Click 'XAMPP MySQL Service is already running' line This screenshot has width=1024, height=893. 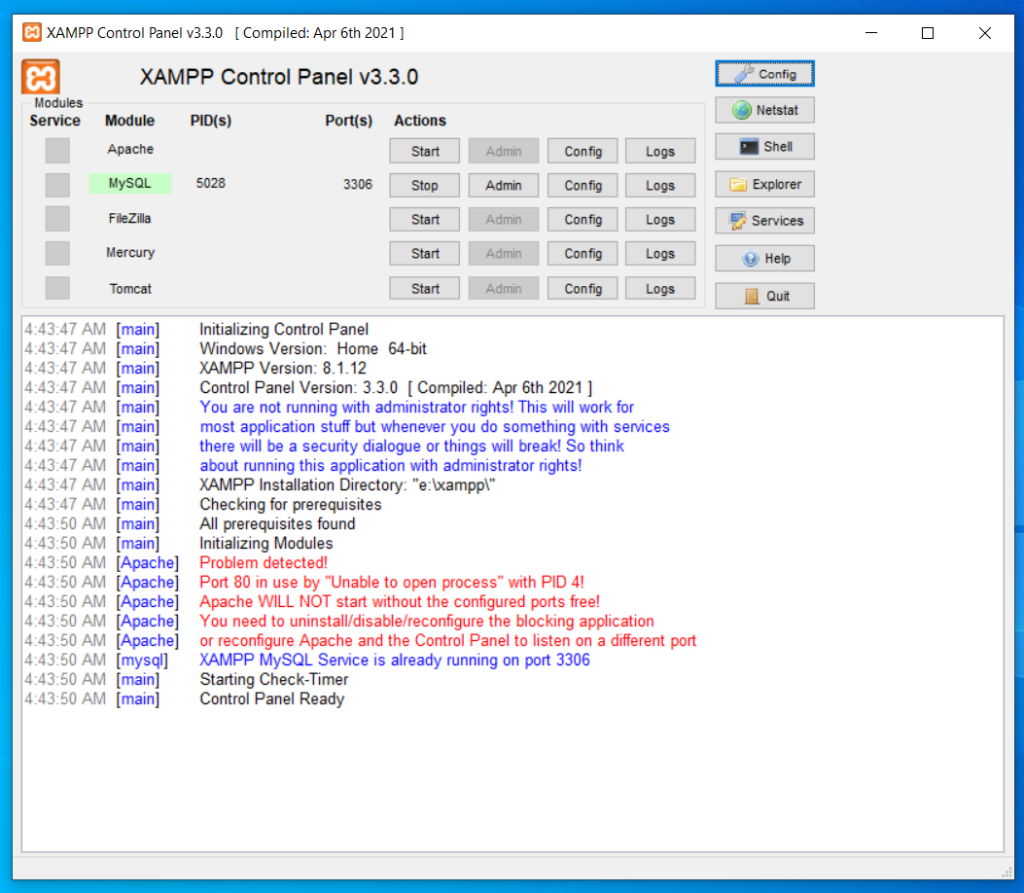point(394,660)
